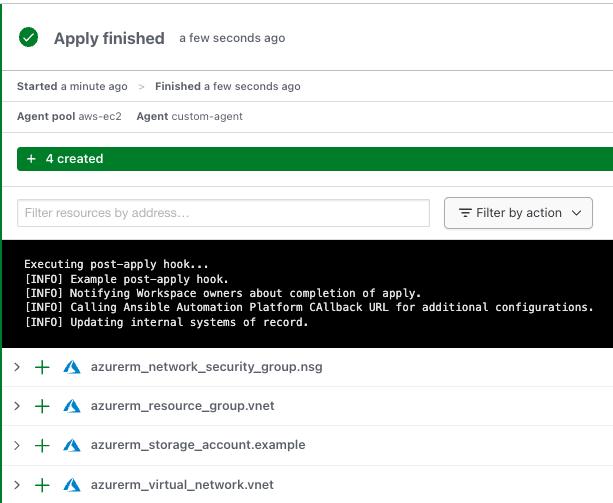Click the Finished a few seconds ago text
Image resolution: width=613 pixels, height=503 pixels.
point(228,86)
